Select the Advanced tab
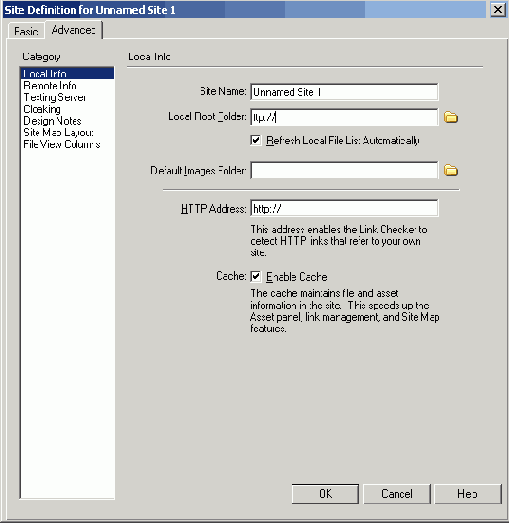The image size is (509, 523). (x=74, y=30)
